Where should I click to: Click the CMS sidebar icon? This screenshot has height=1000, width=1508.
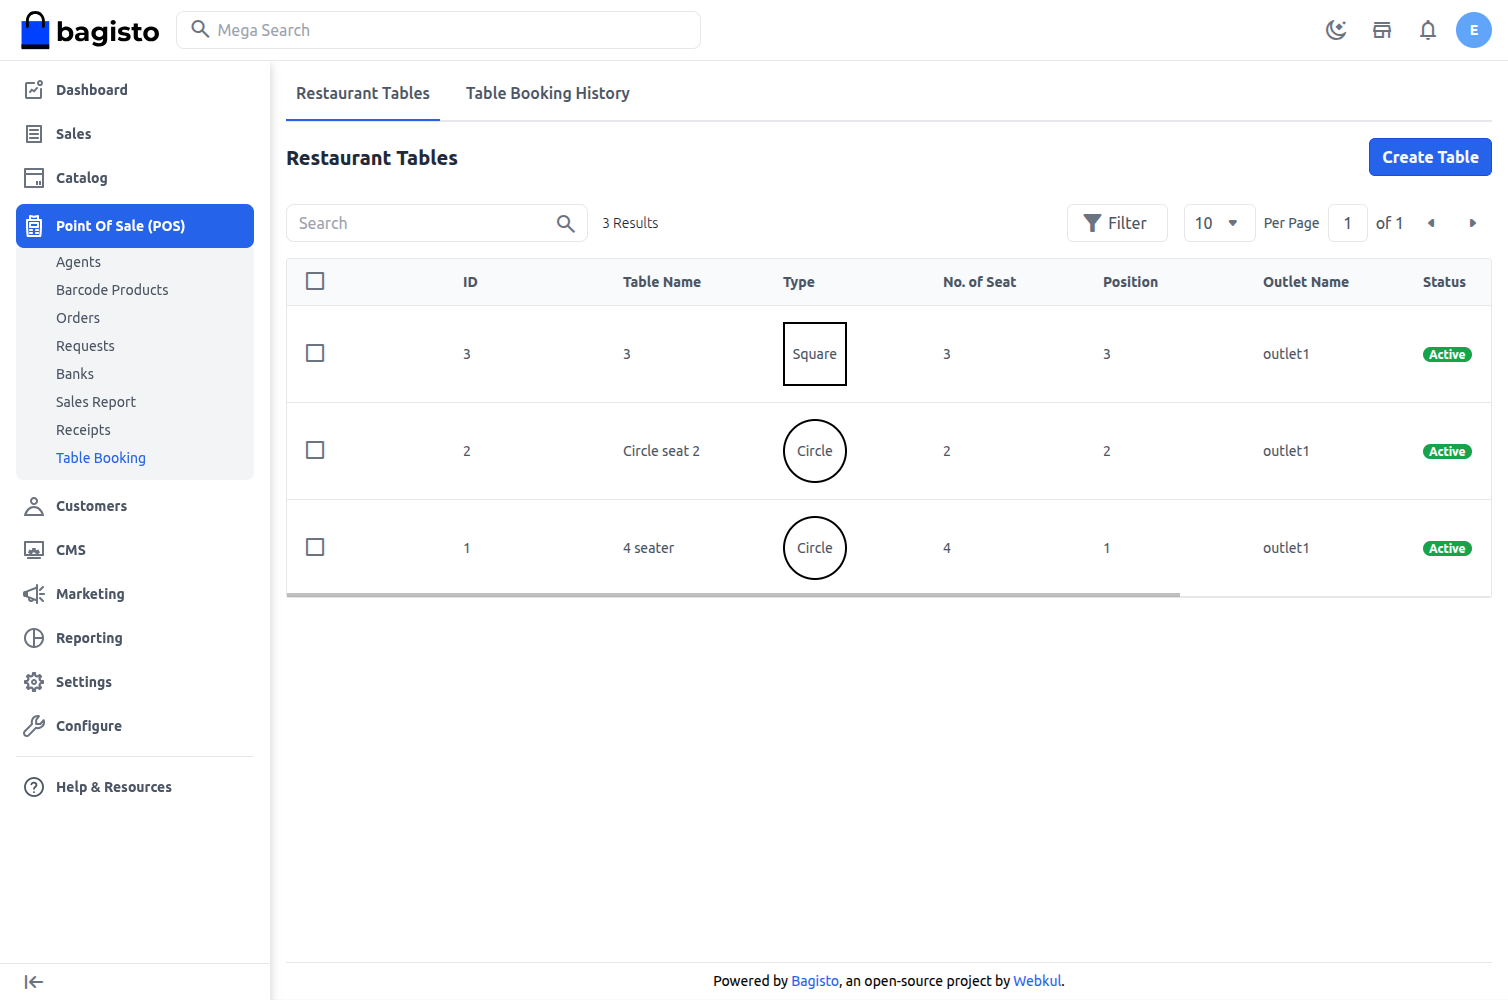(x=34, y=550)
